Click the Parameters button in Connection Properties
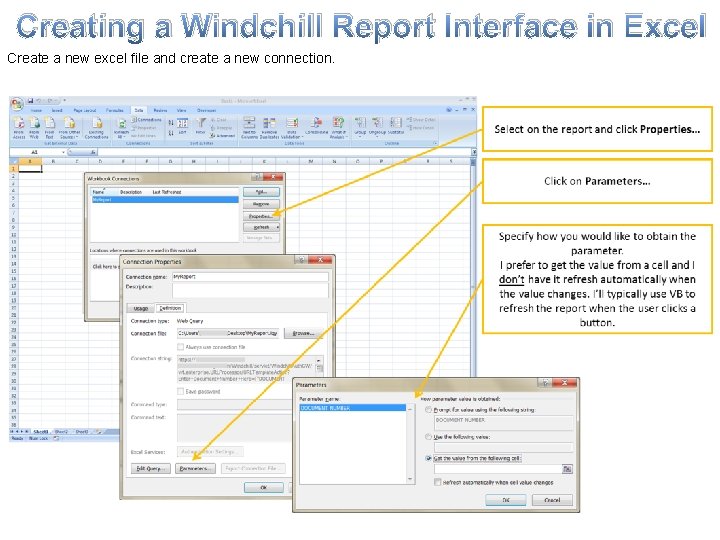This screenshot has width=720, height=540. pos(195,468)
